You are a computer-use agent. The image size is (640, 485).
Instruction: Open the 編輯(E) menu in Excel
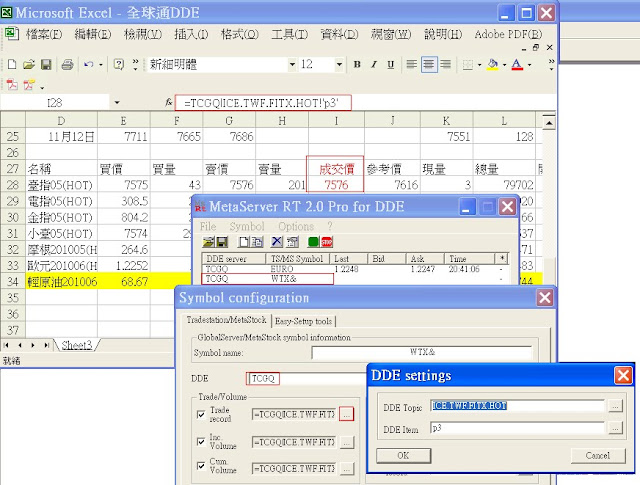point(93,34)
